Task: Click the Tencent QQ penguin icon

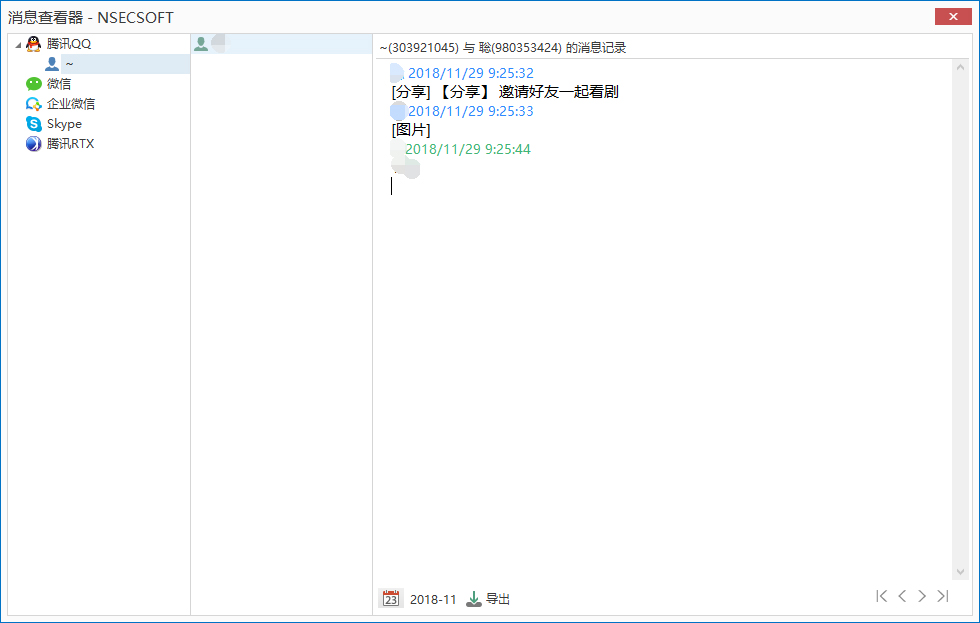Action: pos(34,44)
